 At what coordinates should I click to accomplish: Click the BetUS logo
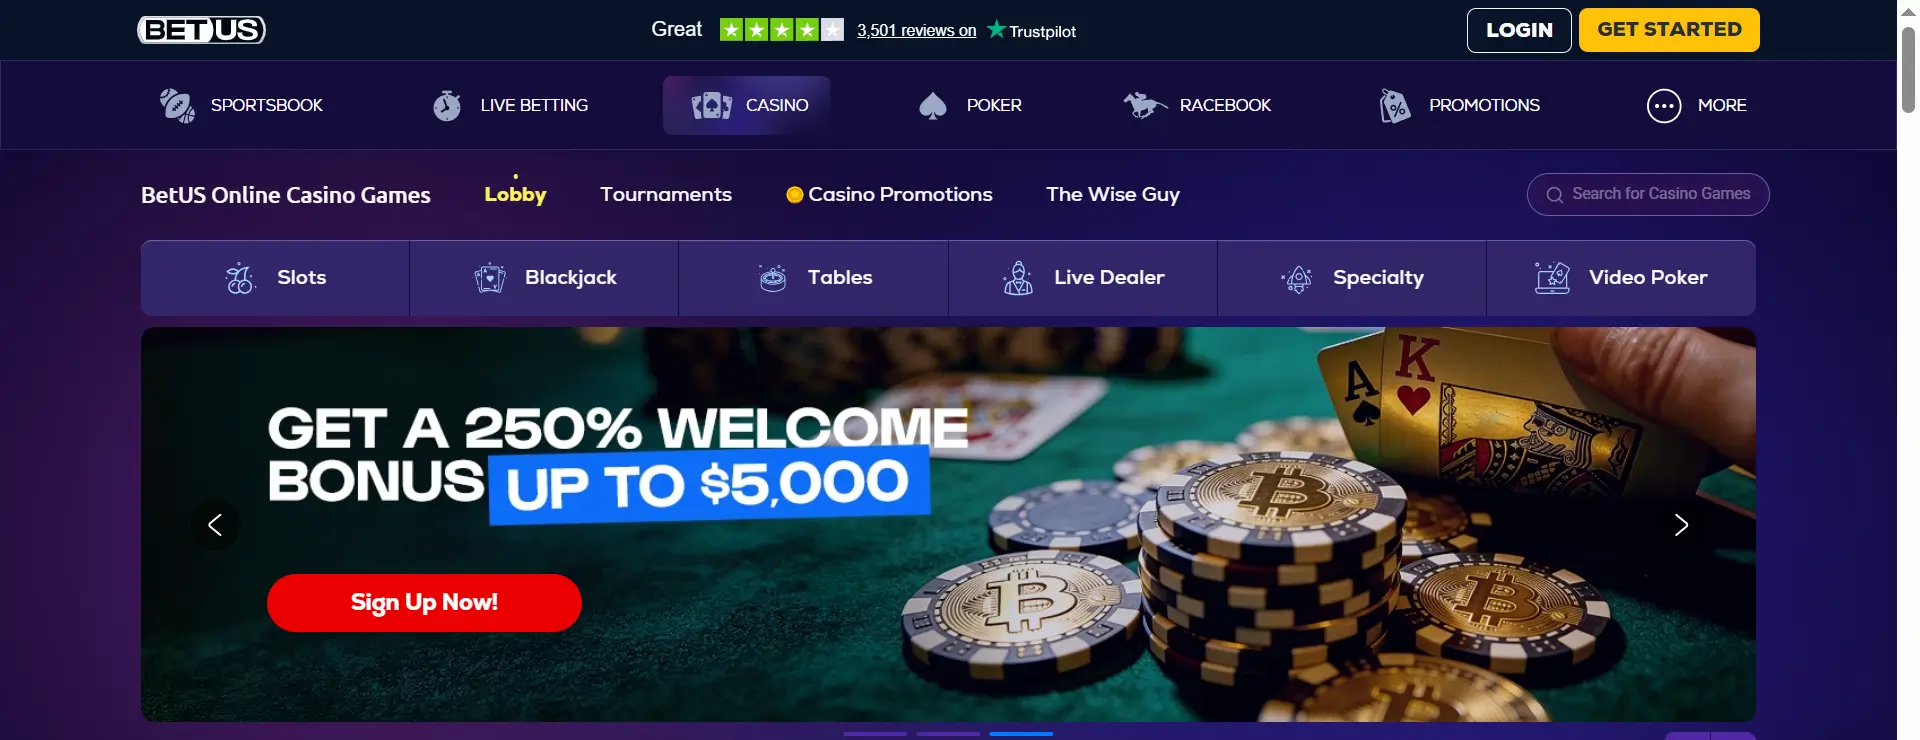201,30
